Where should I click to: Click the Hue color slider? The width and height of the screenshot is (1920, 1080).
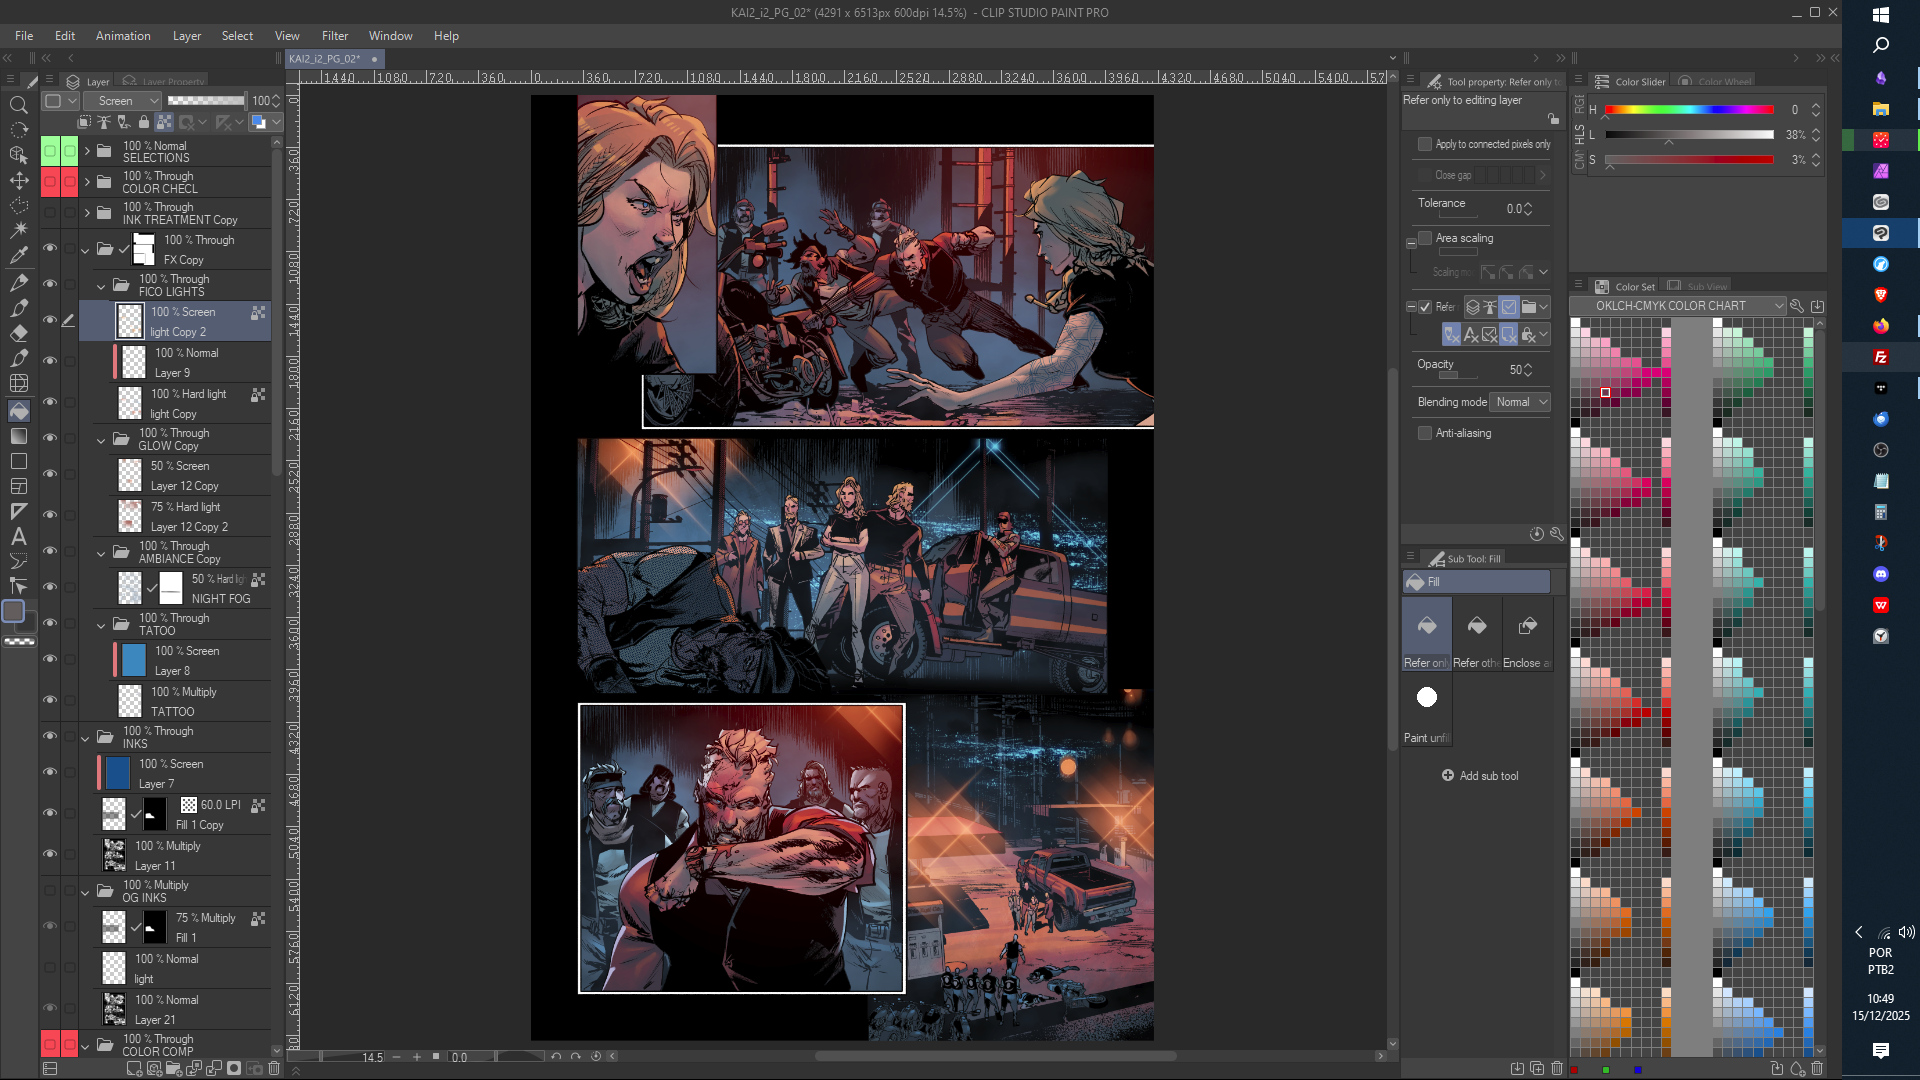click(x=1689, y=110)
